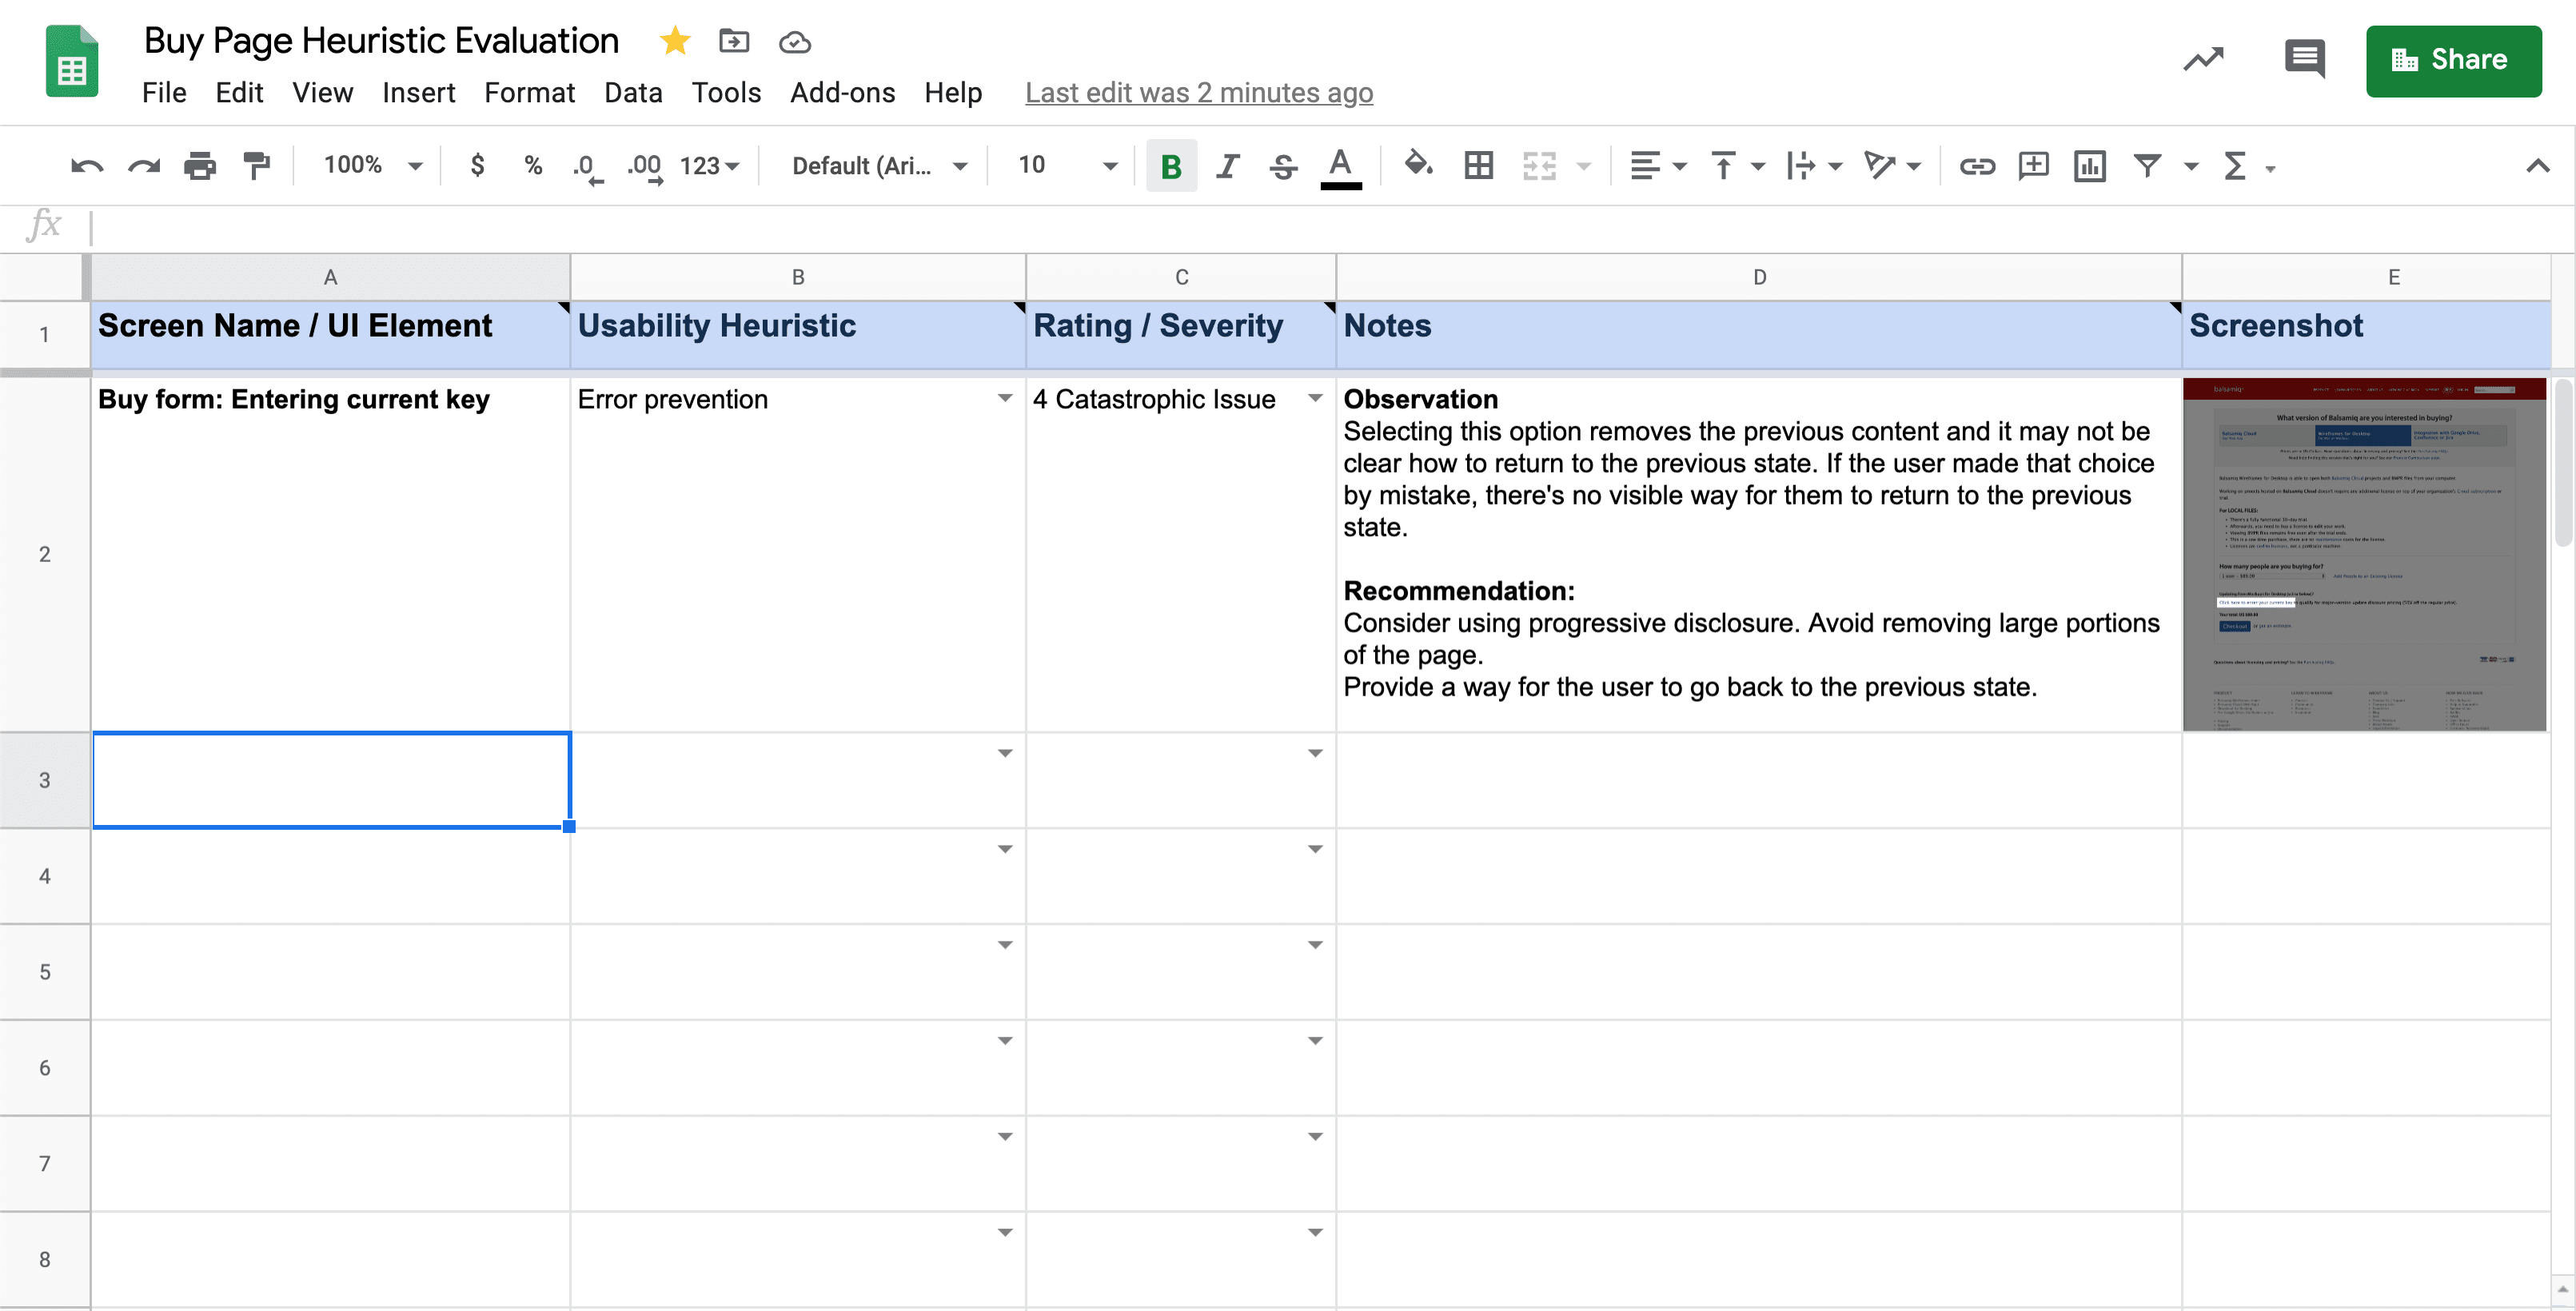Open the Last edit was 2 minutes ago link
2576x1311 pixels.
click(x=1198, y=93)
